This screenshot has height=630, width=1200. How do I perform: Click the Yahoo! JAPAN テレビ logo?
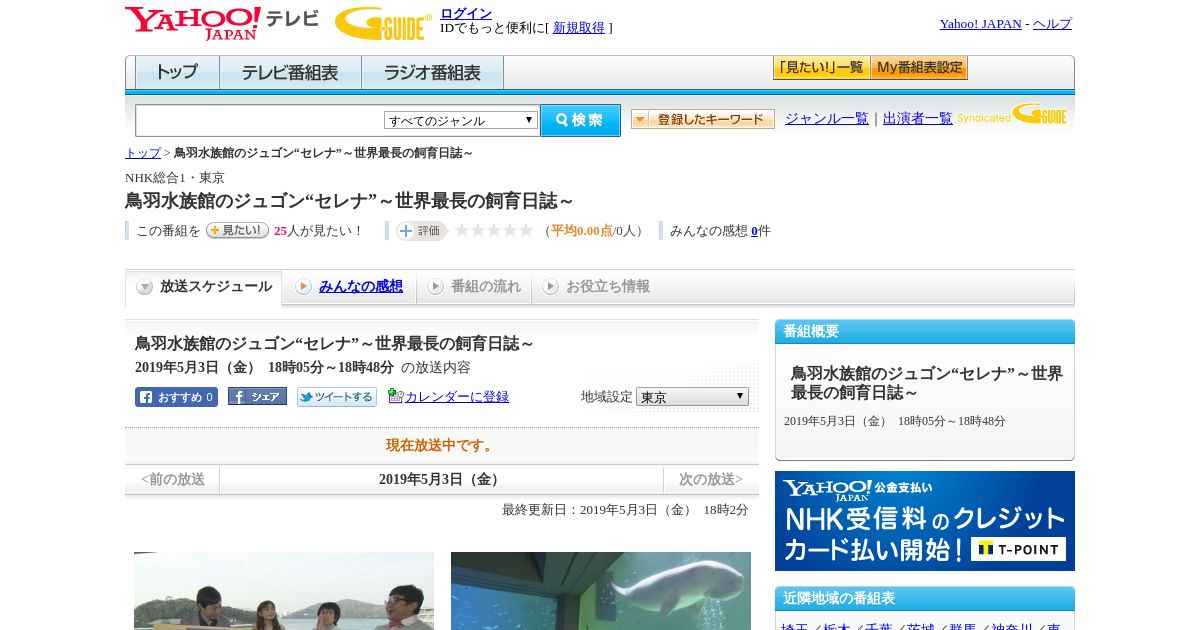click(222, 23)
